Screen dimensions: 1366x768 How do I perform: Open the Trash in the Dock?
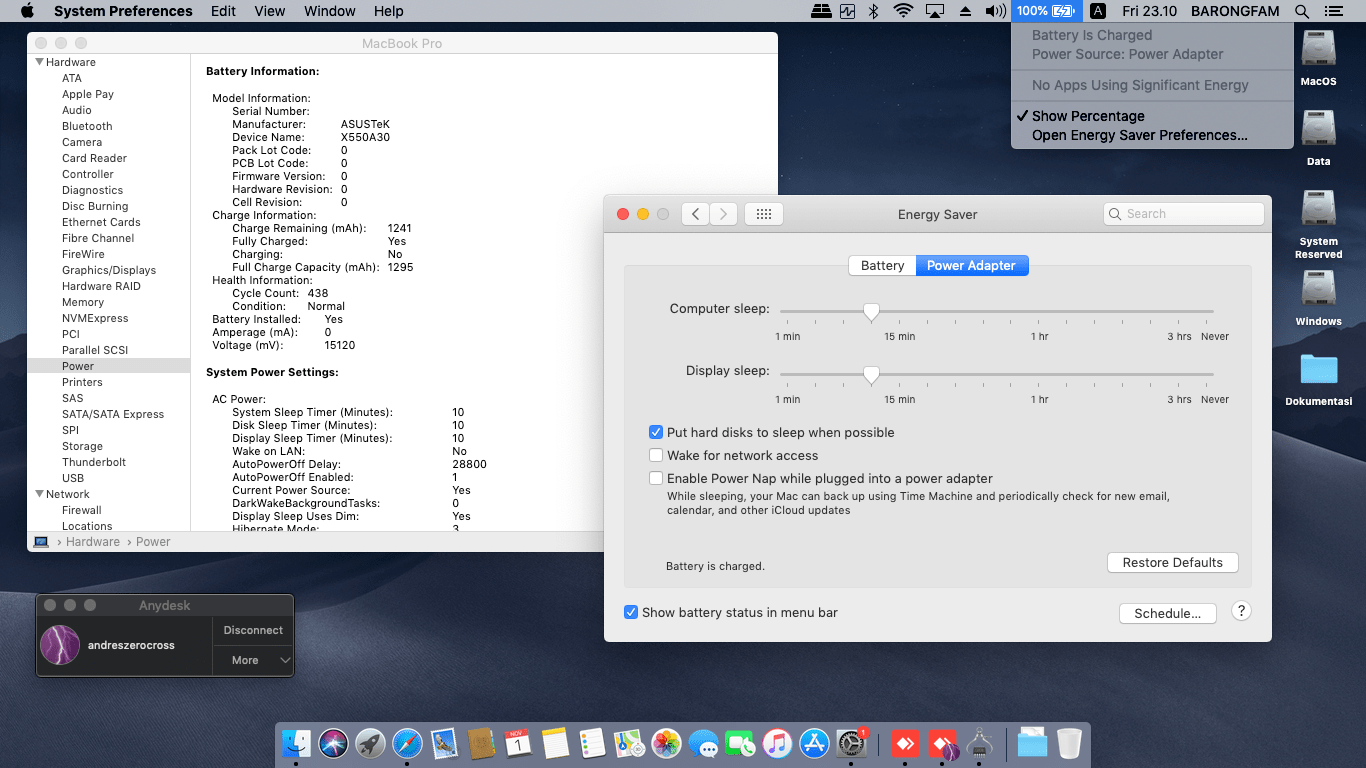click(1069, 743)
